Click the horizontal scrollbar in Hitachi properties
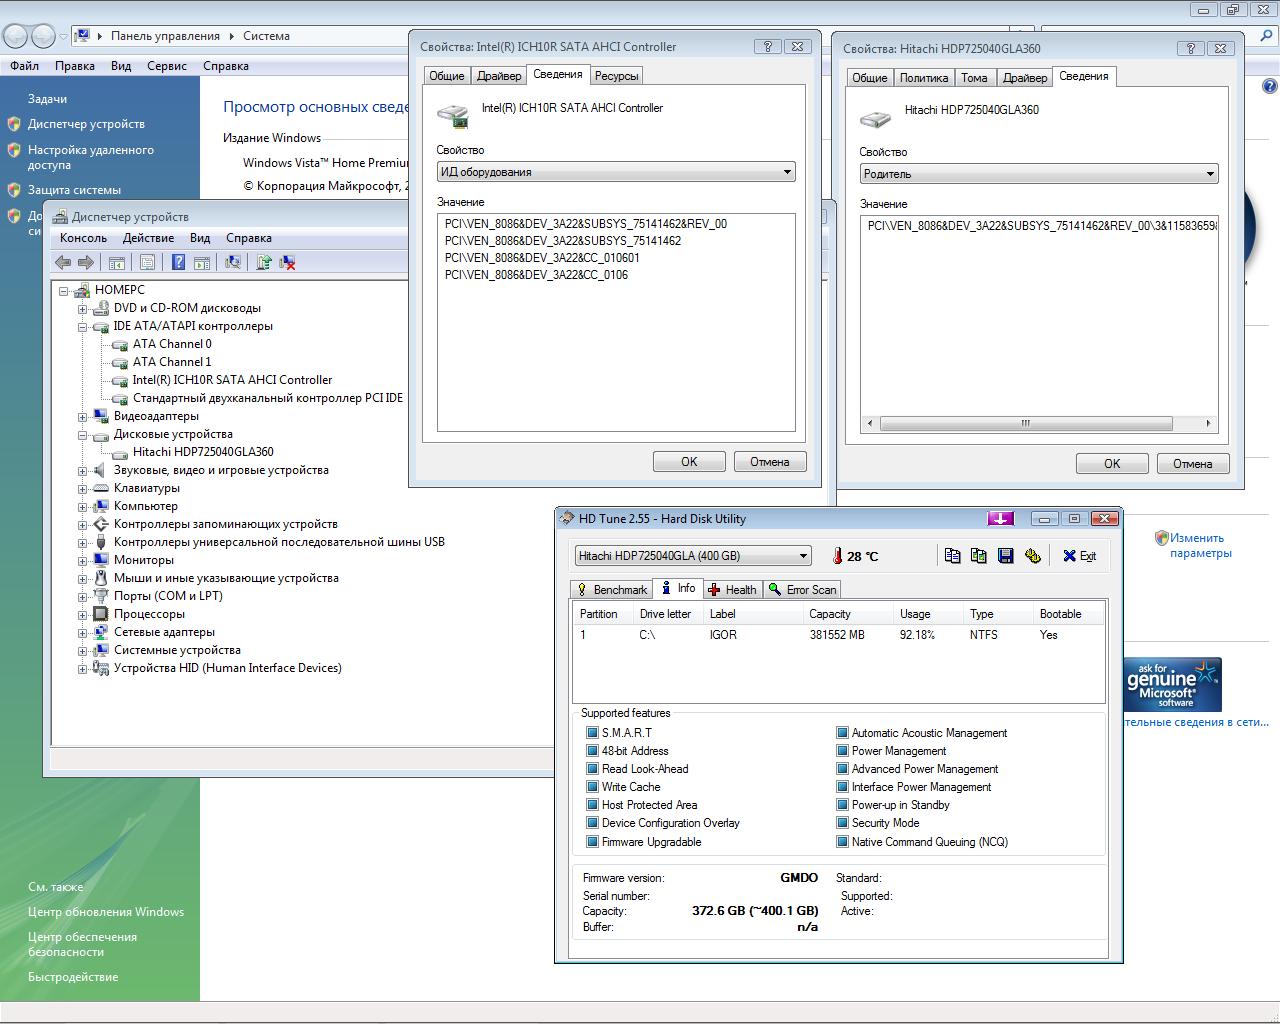 (1025, 423)
